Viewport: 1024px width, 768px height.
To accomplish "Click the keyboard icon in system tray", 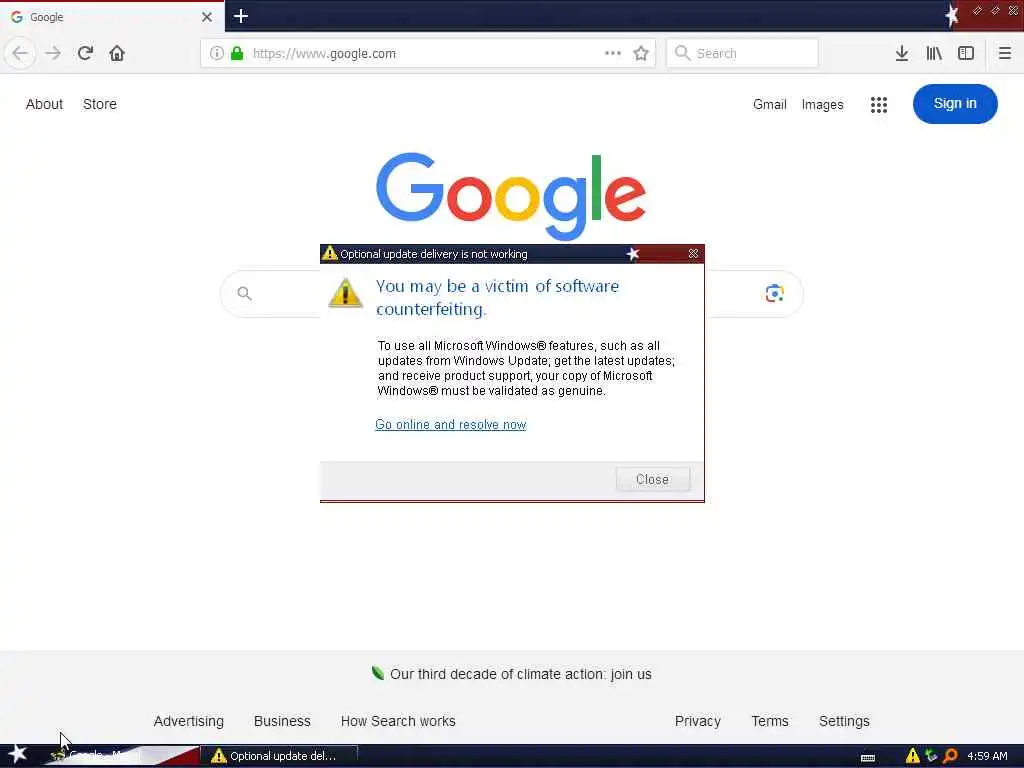I will 868,757.
